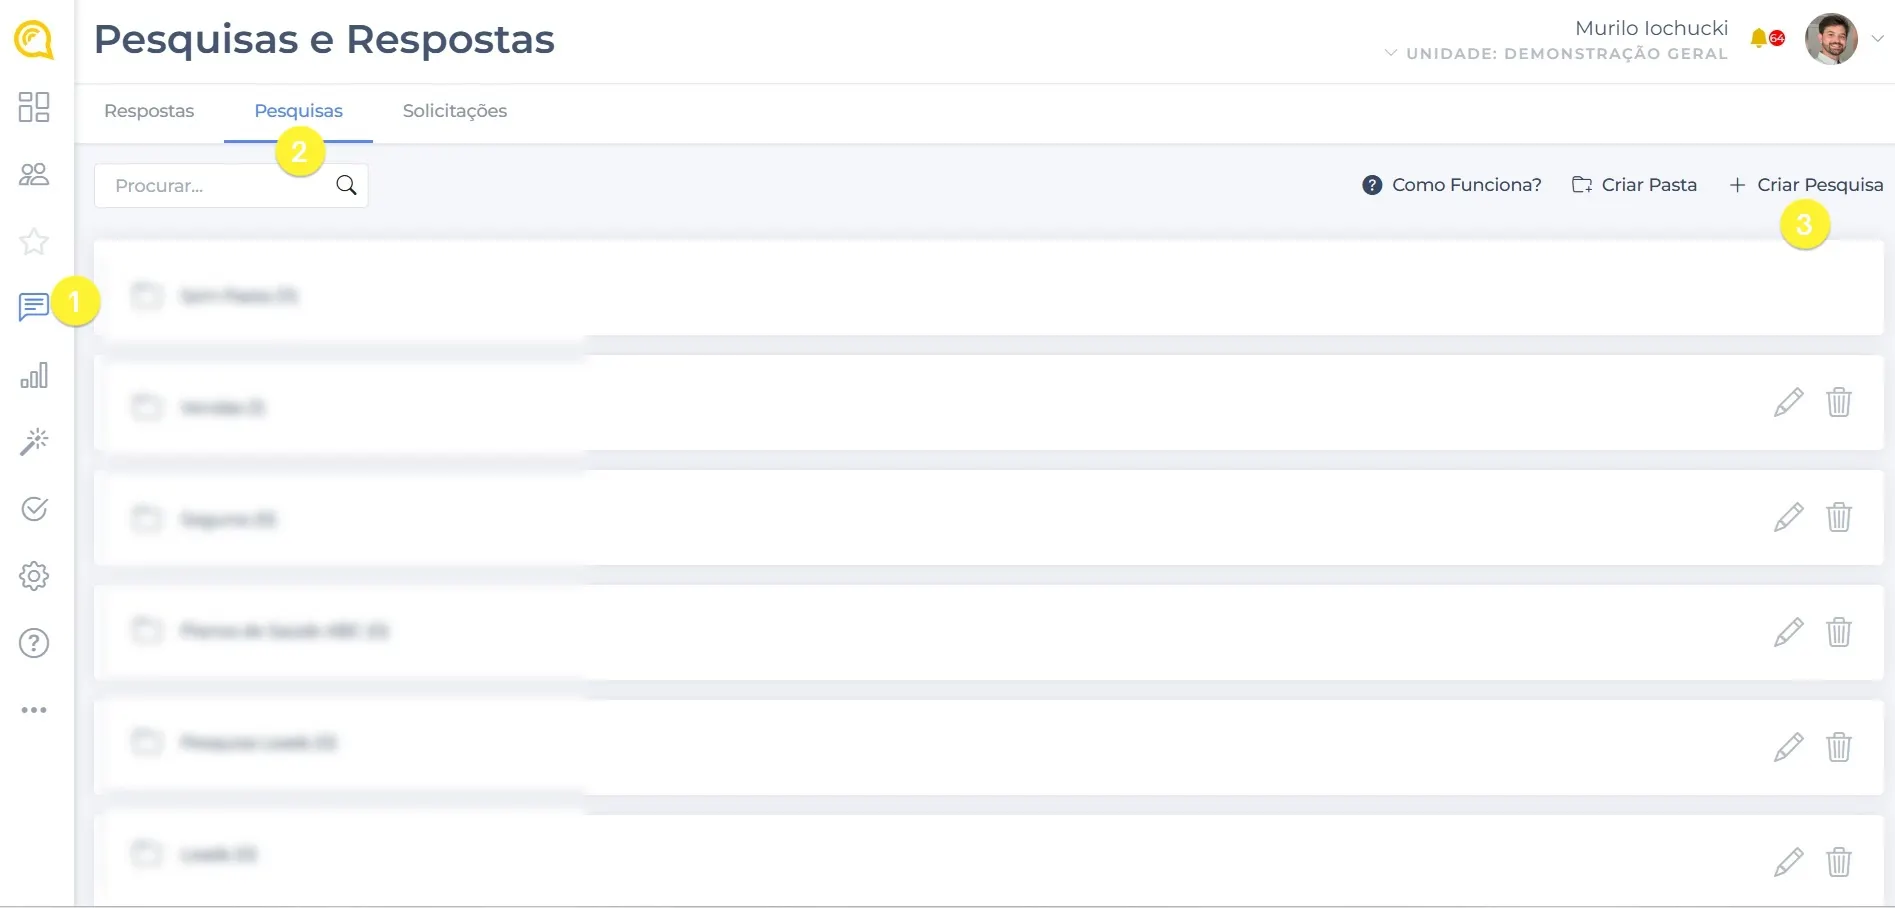Screen dimensions: 1895x908
Task: Open the bar chart reports icon
Action: pyautogui.click(x=34, y=375)
